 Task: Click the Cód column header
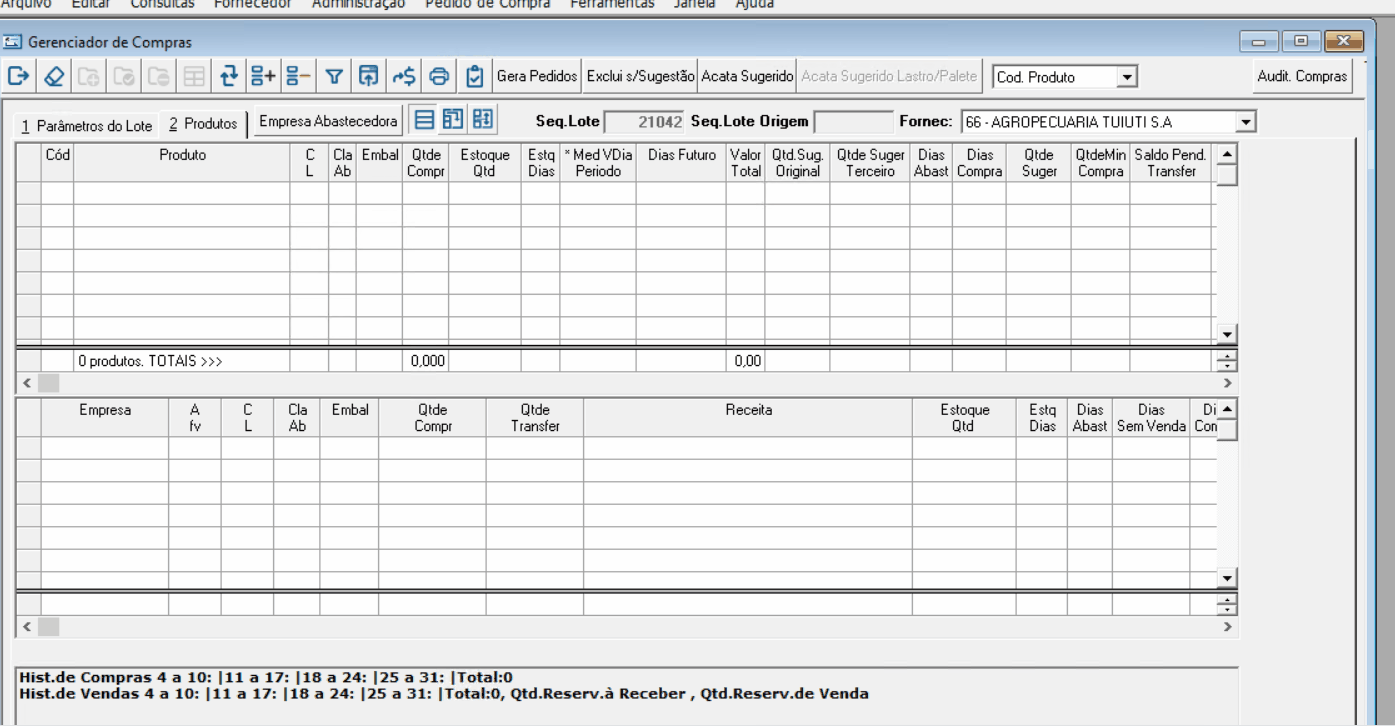[57, 163]
